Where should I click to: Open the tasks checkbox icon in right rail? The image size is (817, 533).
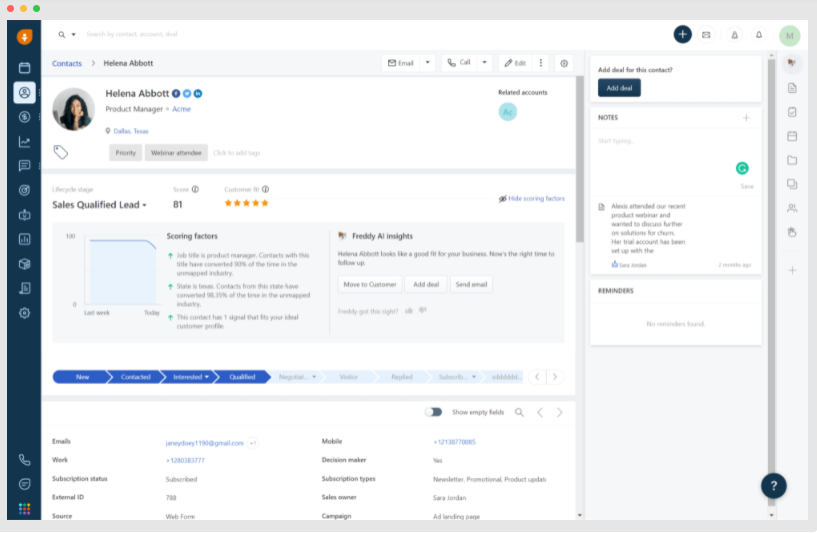[x=792, y=112]
